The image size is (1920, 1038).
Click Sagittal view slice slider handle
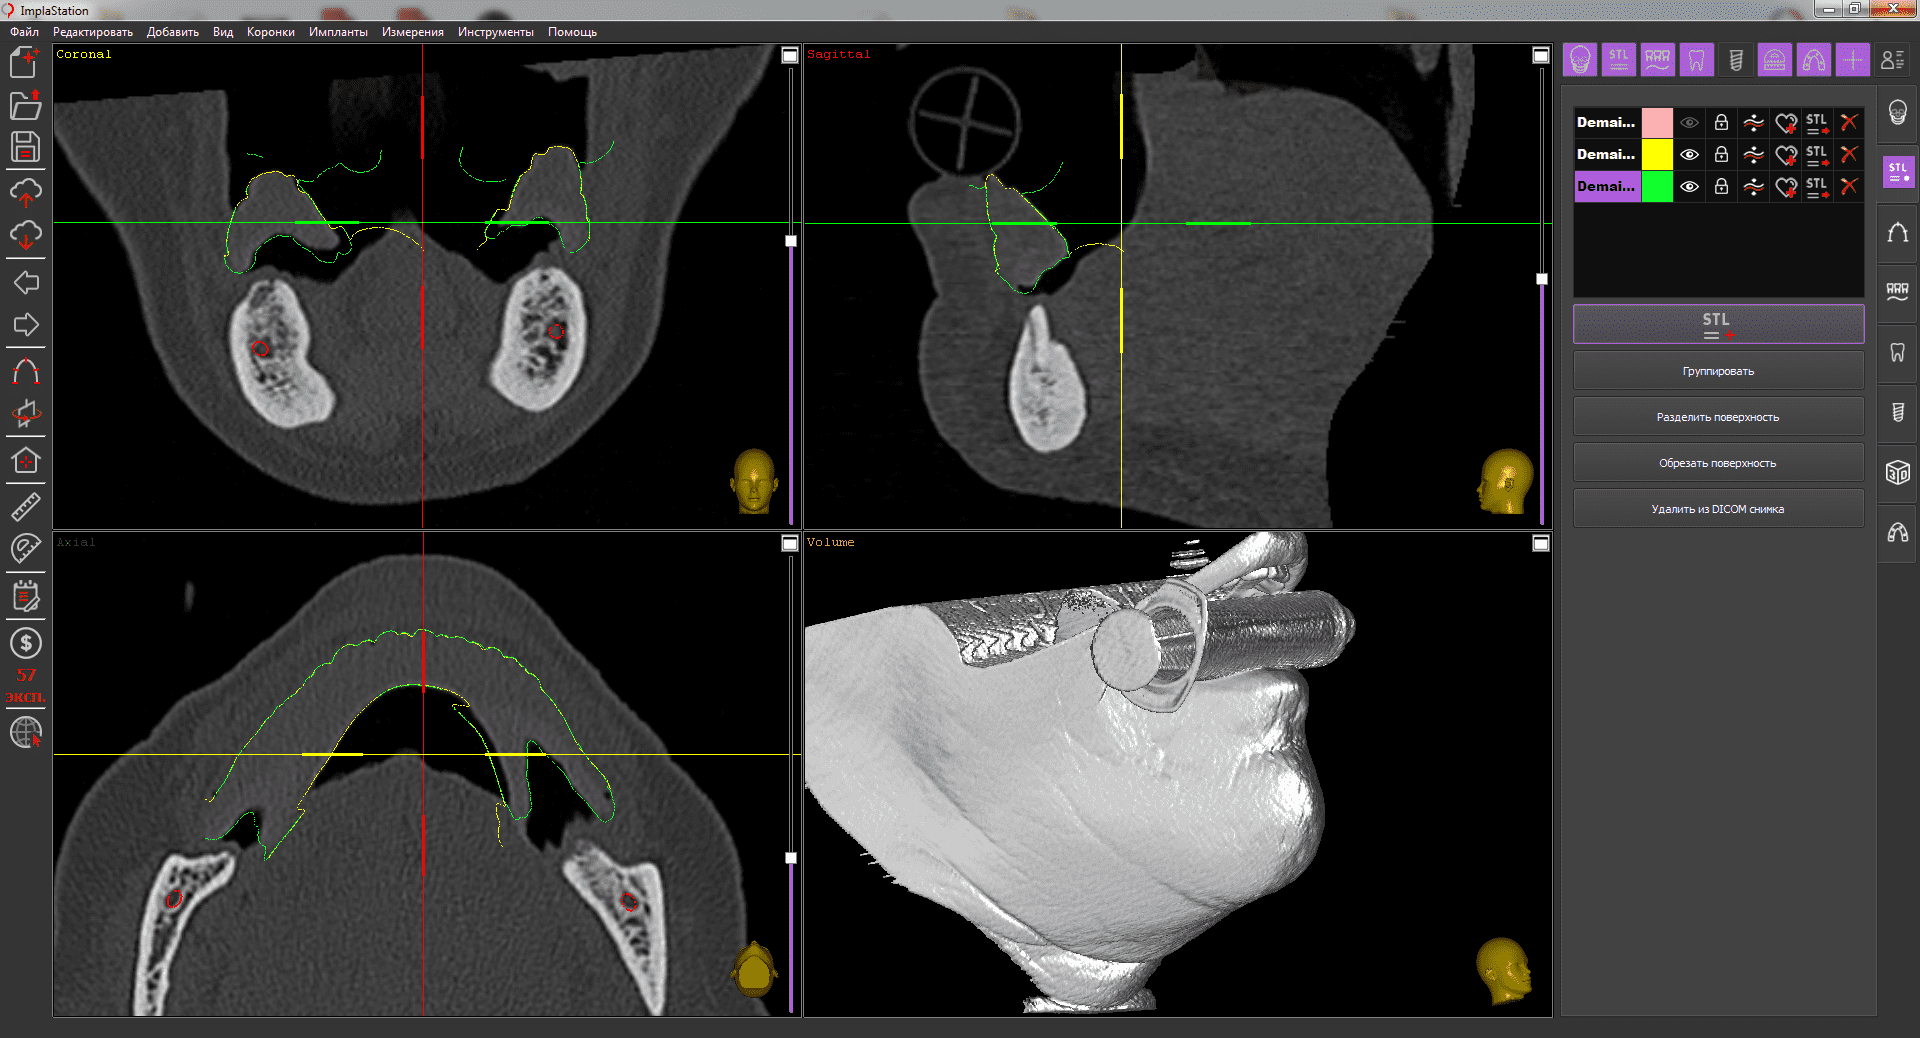pyautogui.click(x=1542, y=279)
